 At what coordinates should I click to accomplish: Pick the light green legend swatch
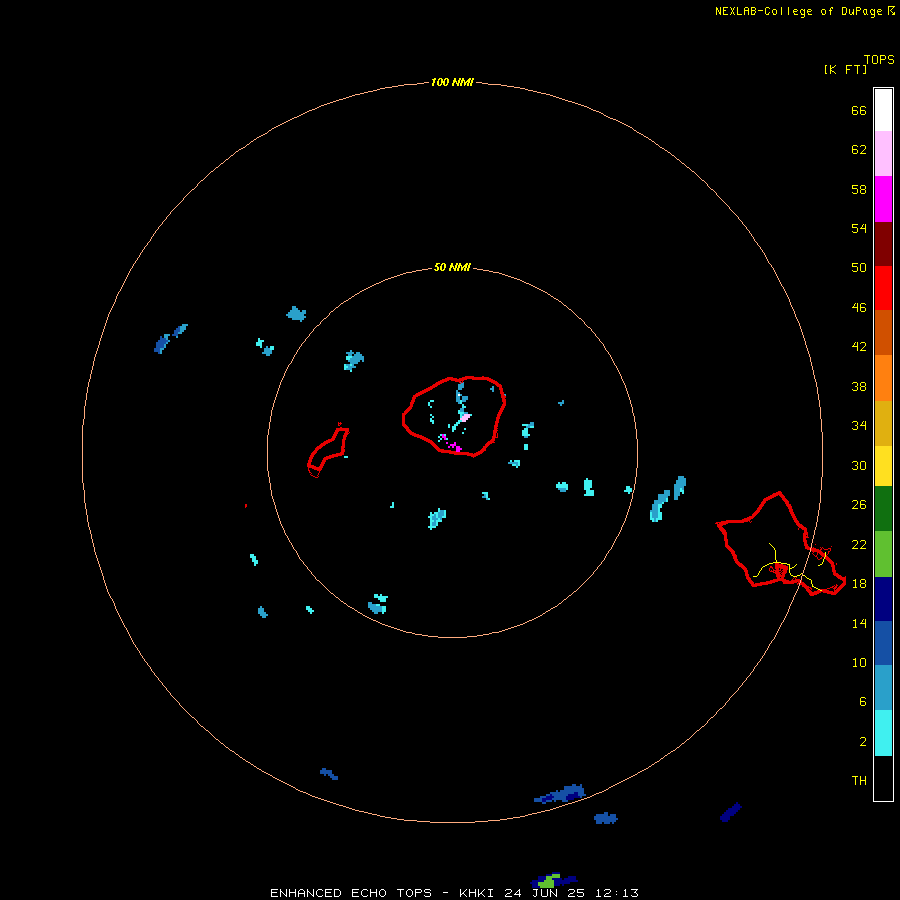(883, 553)
